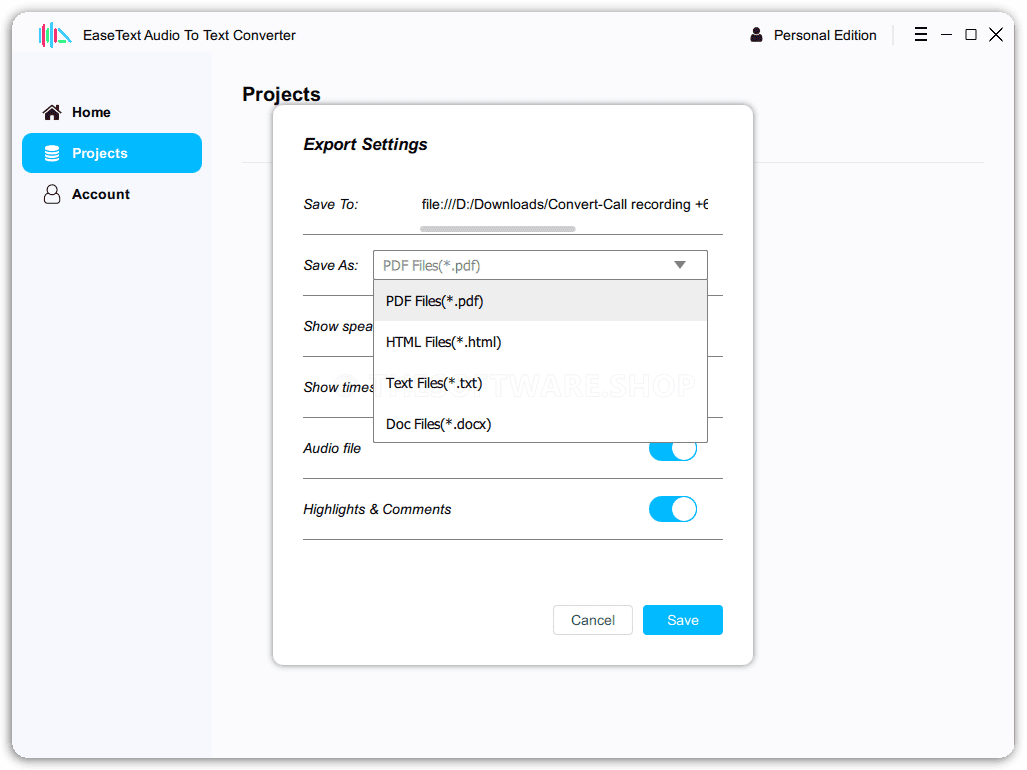Image resolution: width=1027 pixels, height=770 pixels.
Task: Click the EaseText waveform logo icon
Action: click(x=54, y=35)
